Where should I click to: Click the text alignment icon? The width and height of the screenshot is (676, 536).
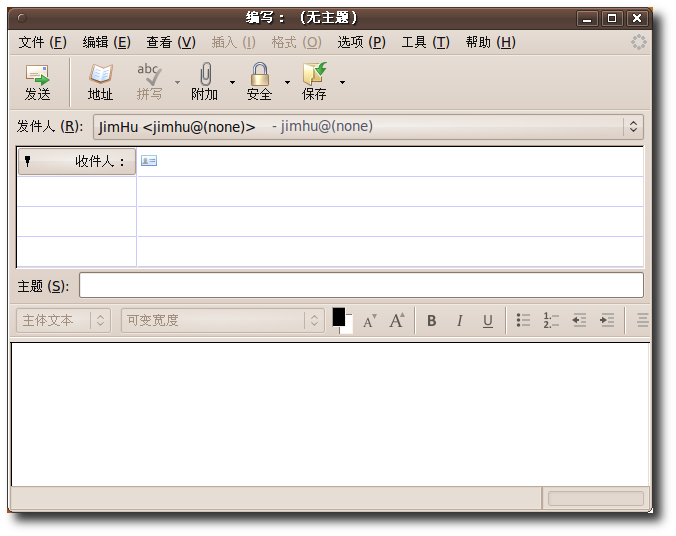point(642,320)
